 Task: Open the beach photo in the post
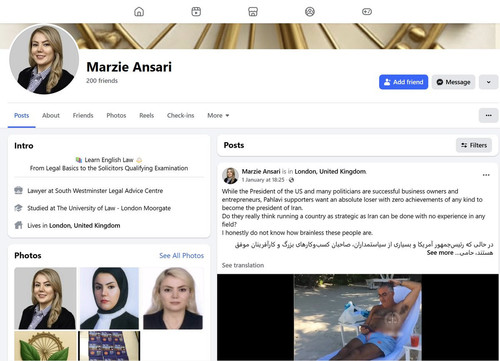[357, 317]
